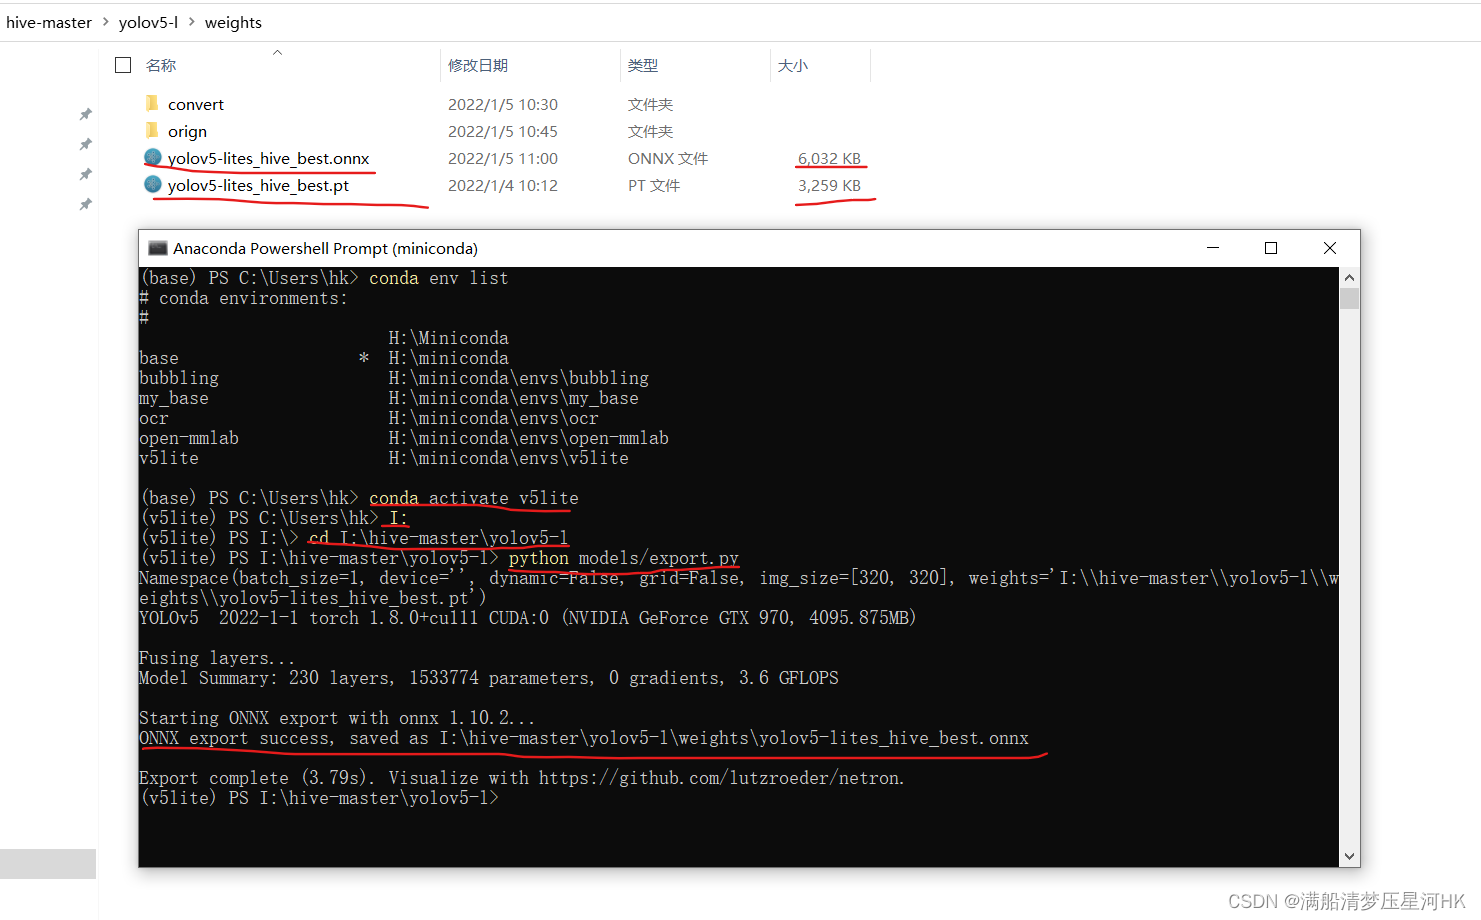
Task: Click the 'conda activate v5lite' command text
Action: click(474, 498)
